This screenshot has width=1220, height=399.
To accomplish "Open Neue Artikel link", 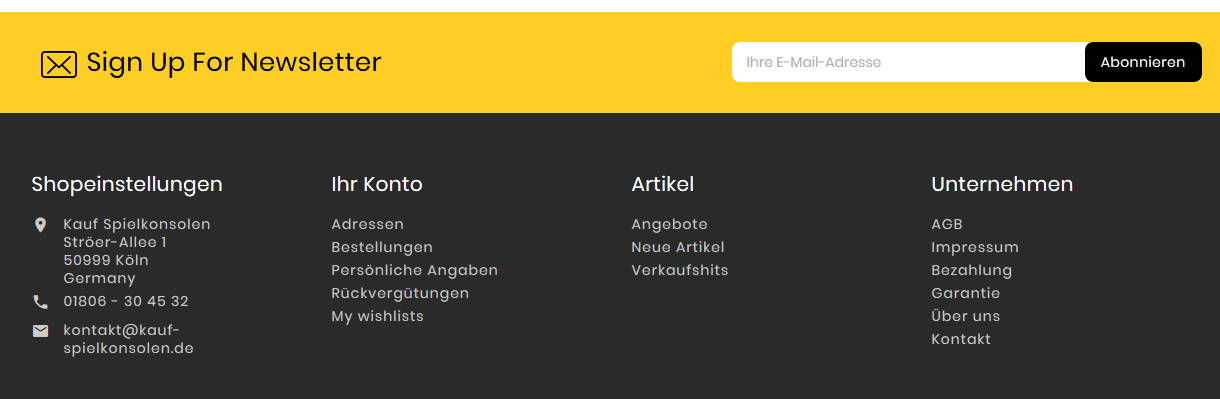I will click(678, 247).
